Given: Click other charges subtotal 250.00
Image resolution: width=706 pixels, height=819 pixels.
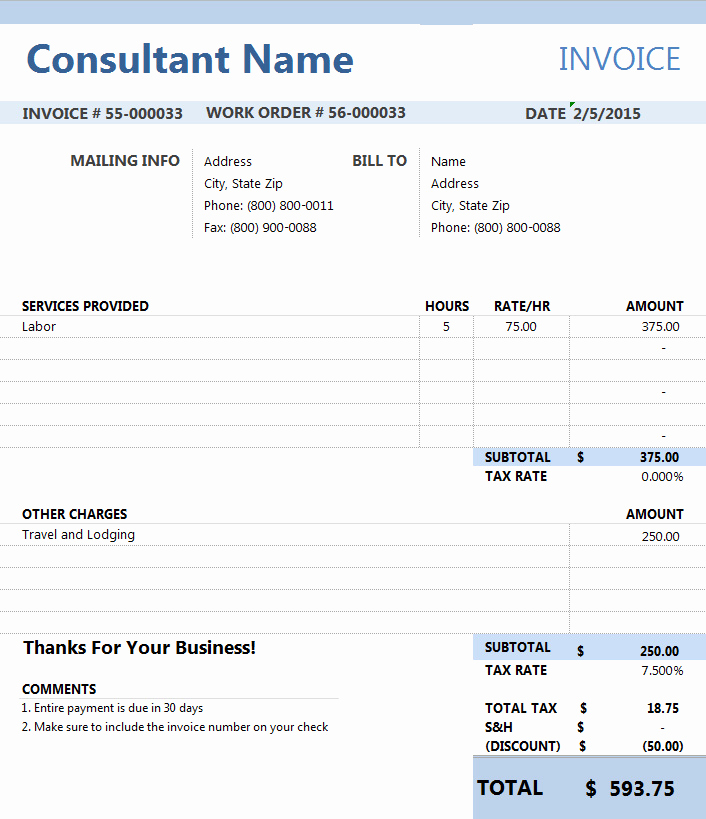Looking at the screenshot, I should [x=660, y=651].
